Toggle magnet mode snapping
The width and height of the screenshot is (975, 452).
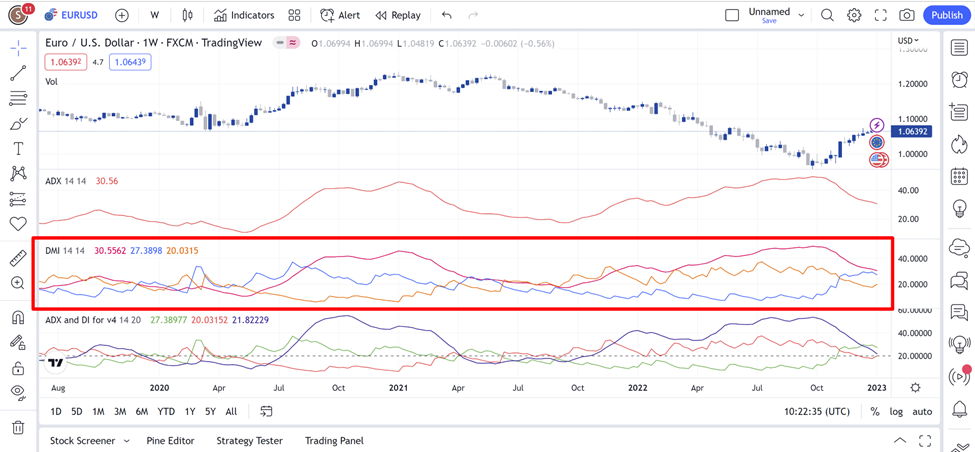[x=18, y=317]
